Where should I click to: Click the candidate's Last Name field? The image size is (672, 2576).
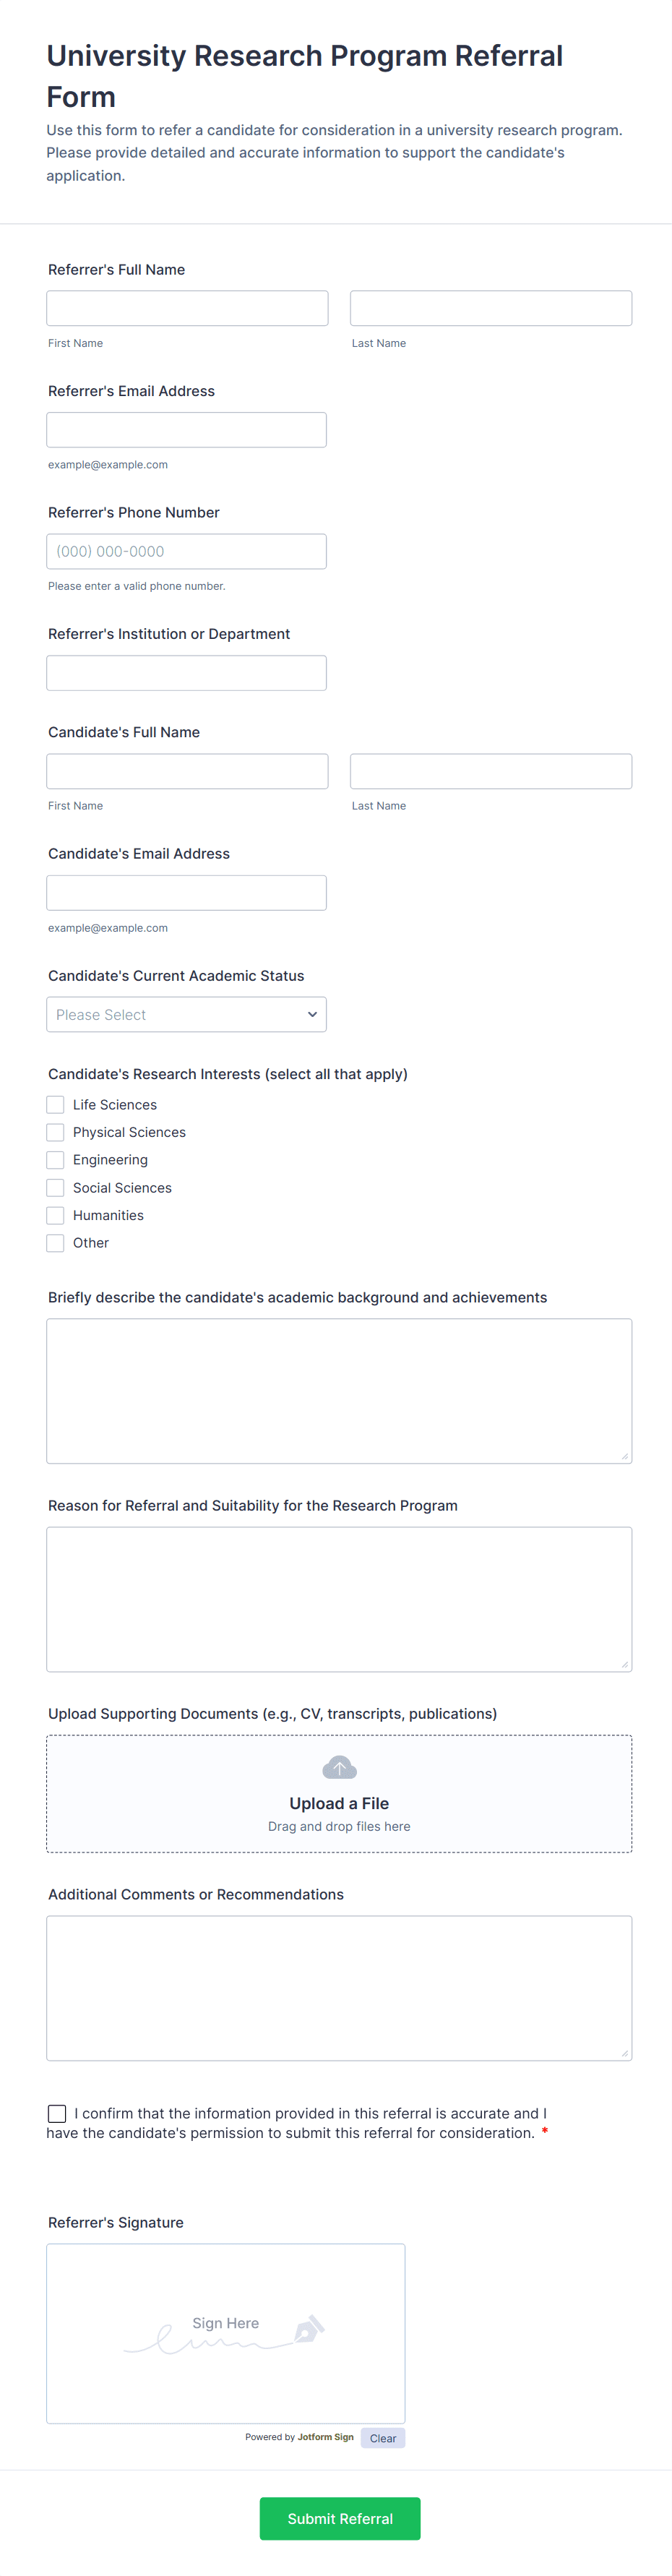[490, 770]
